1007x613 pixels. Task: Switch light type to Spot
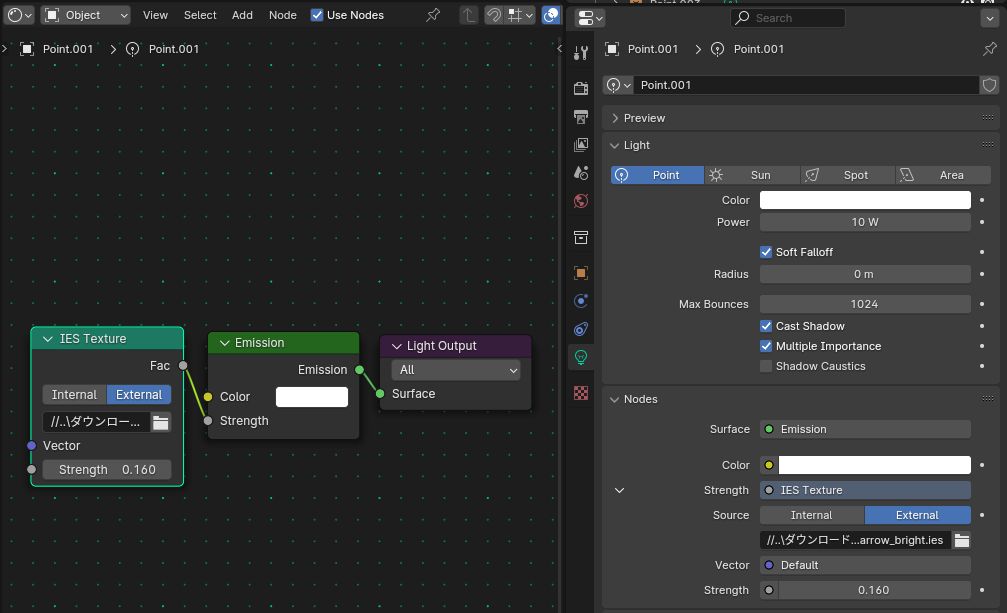click(845, 175)
